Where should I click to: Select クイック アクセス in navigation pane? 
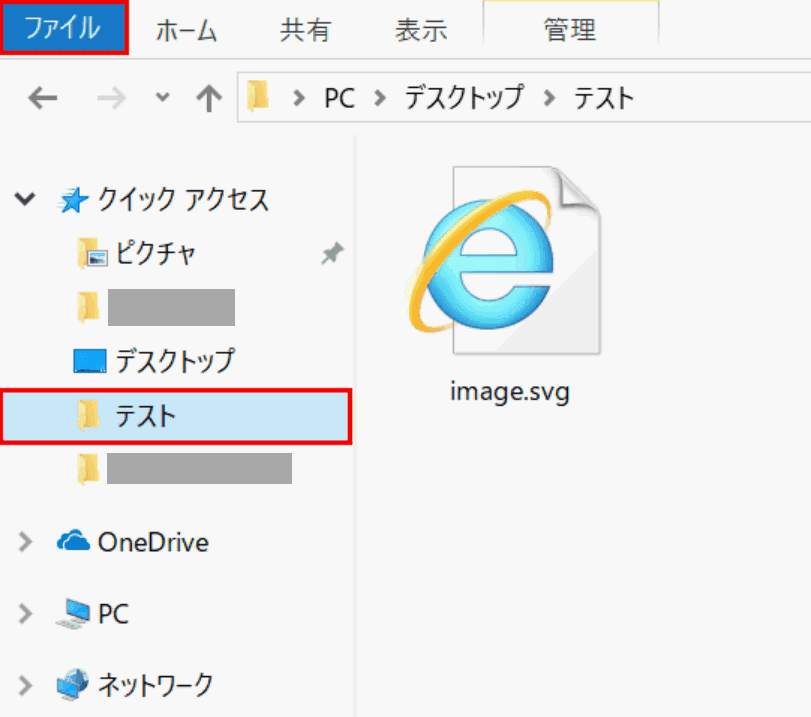pyautogui.click(x=184, y=200)
